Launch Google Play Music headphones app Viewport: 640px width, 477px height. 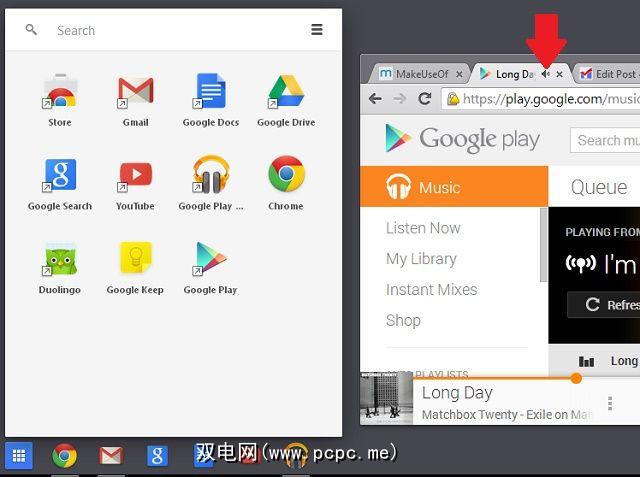(x=211, y=175)
